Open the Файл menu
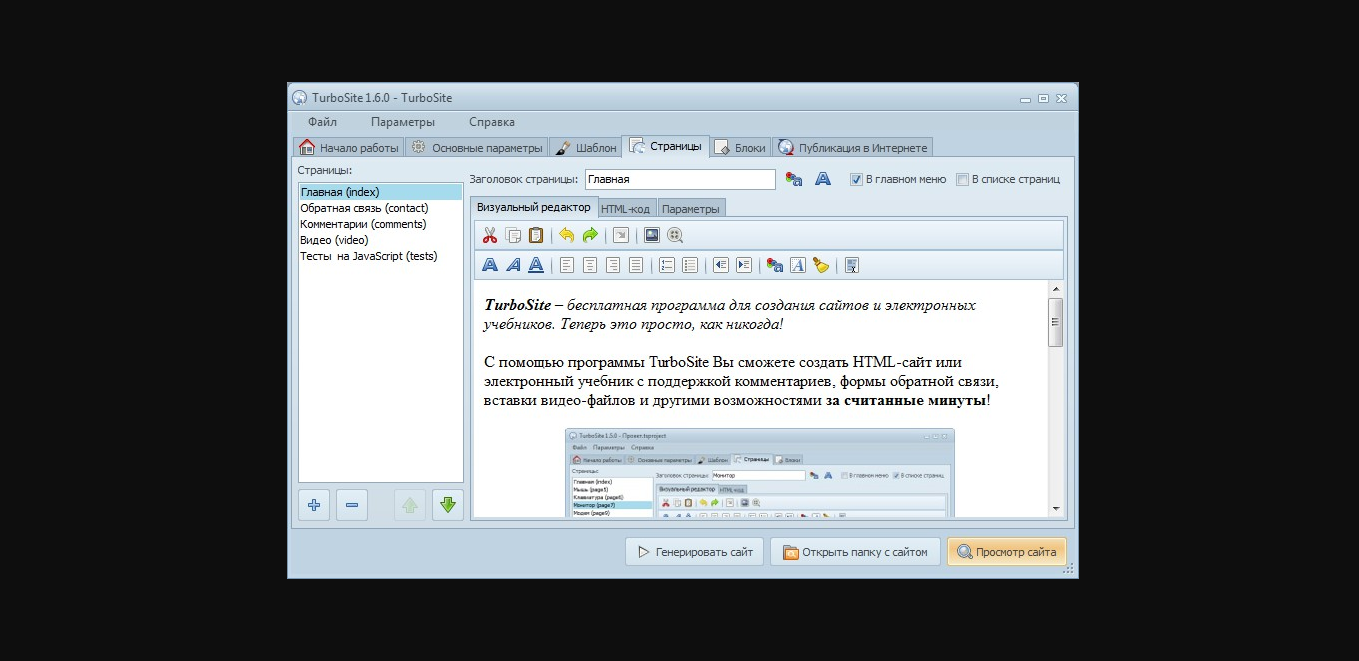 point(322,121)
